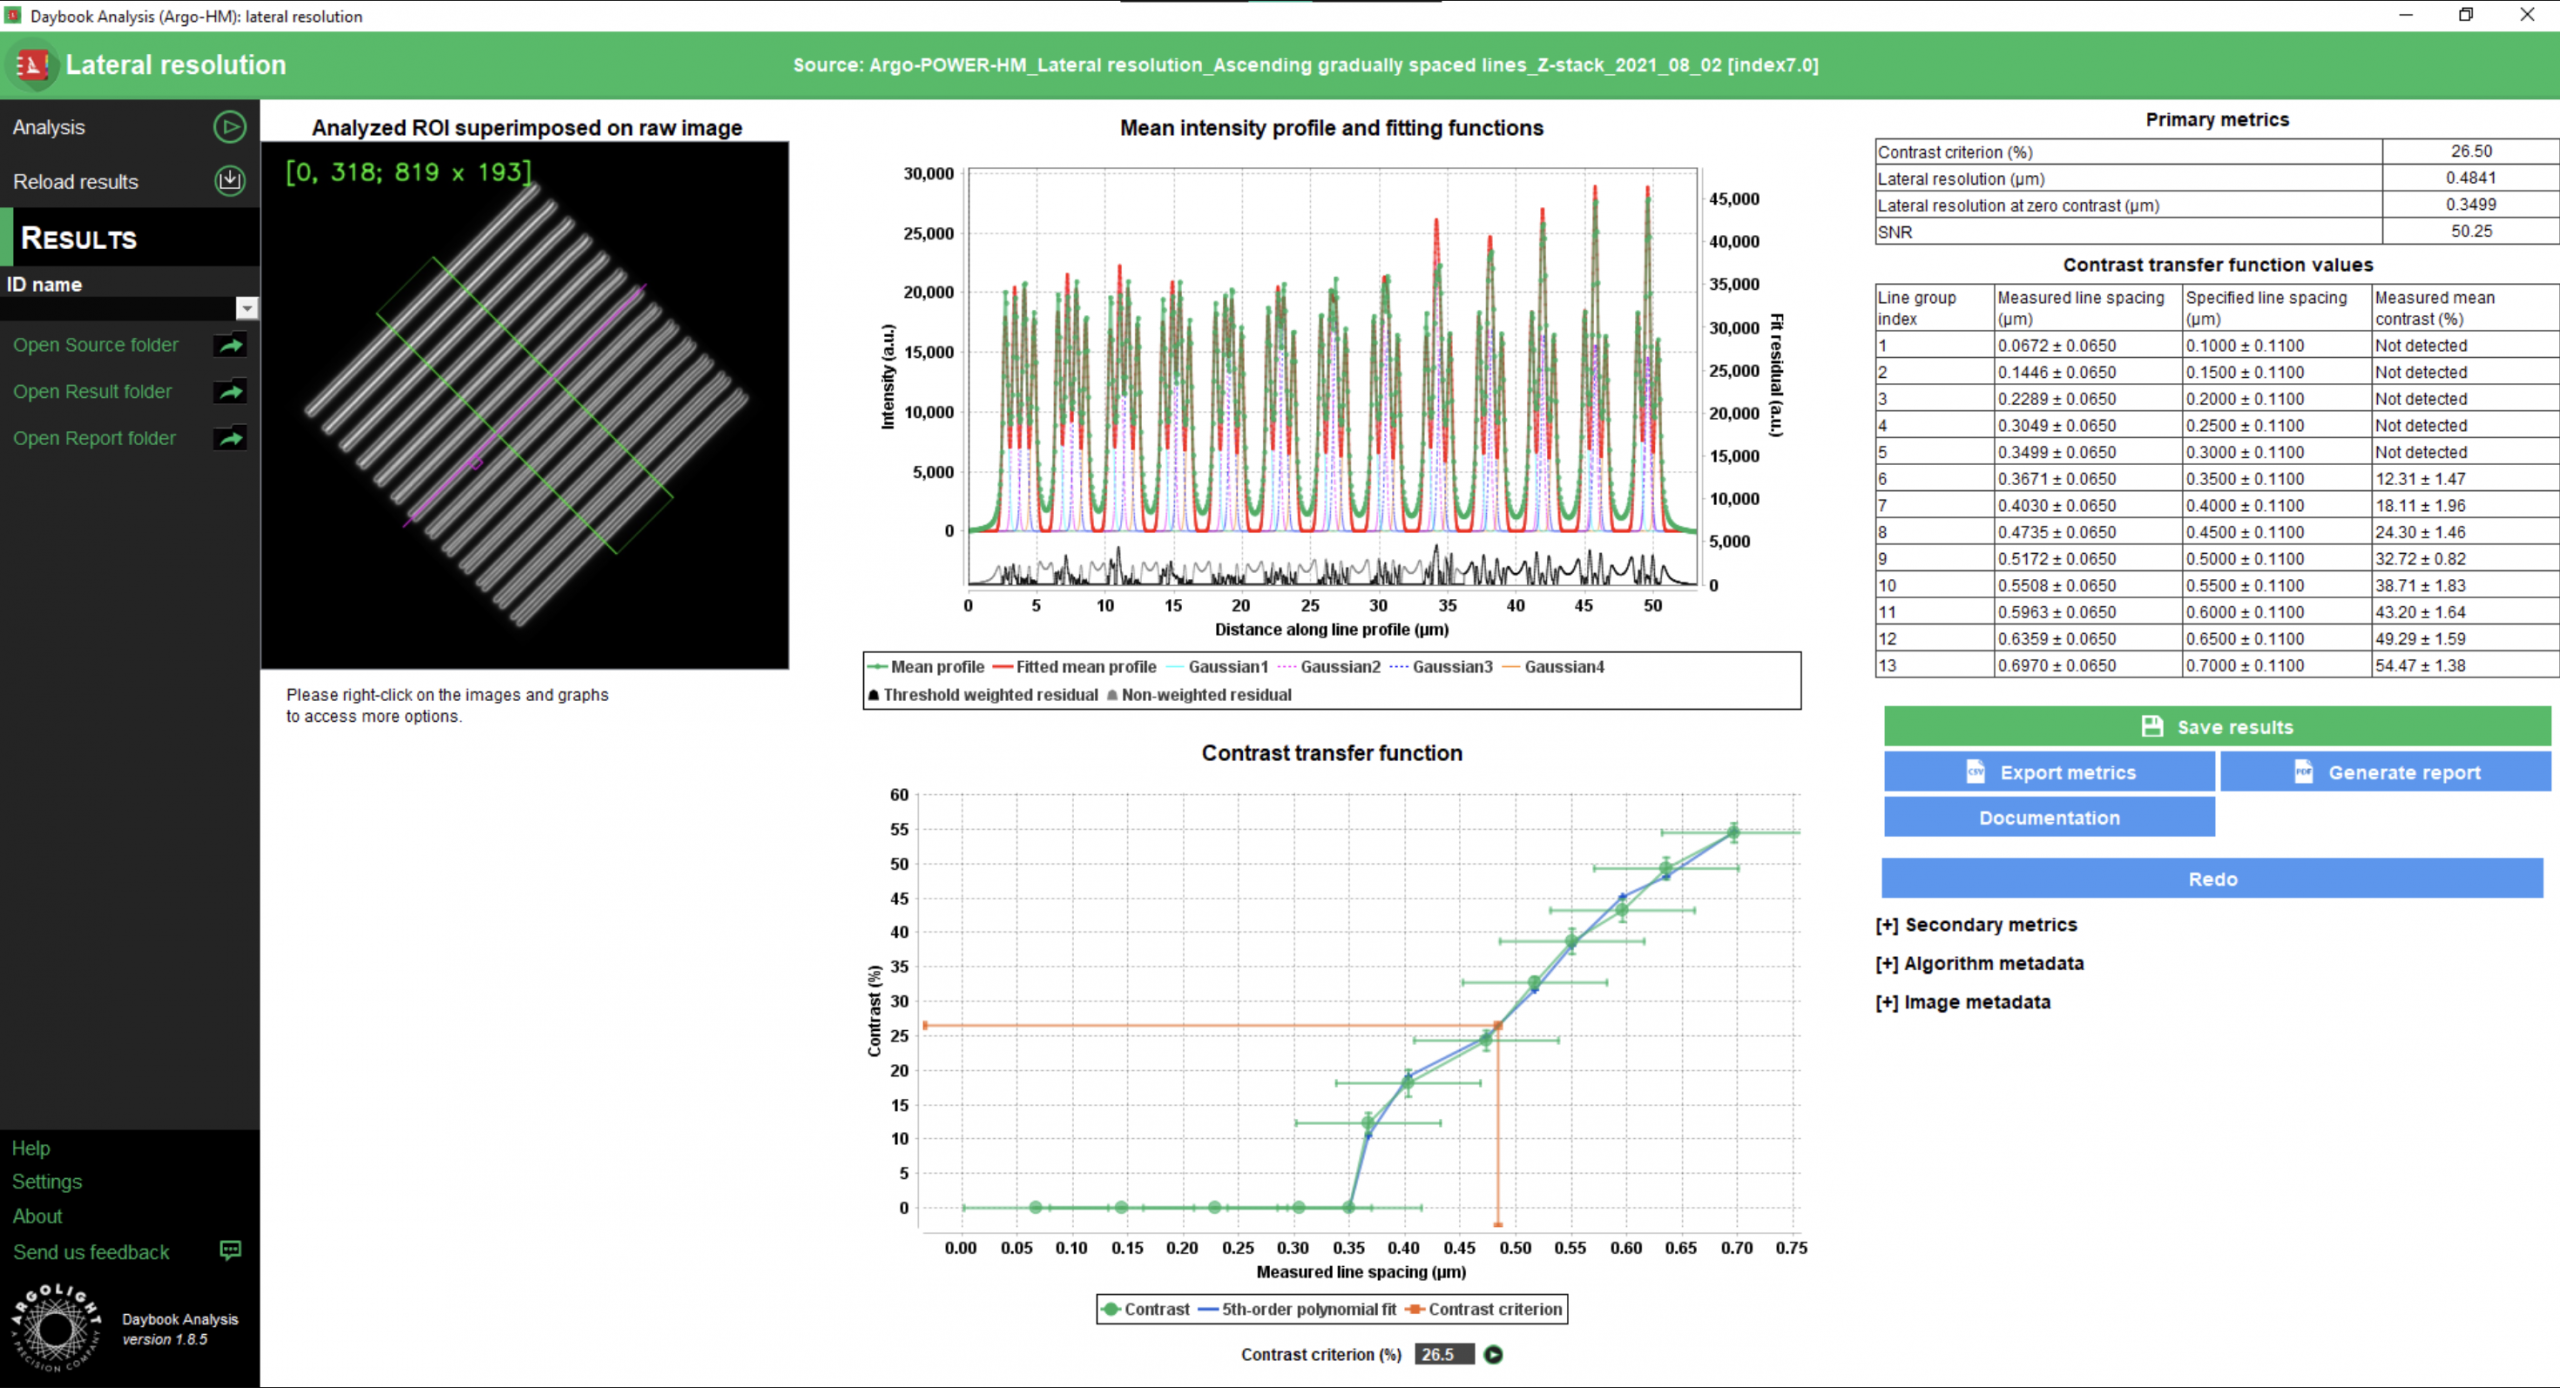Open the Help menu item
This screenshot has width=2560, height=1388.
pos(31,1148)
